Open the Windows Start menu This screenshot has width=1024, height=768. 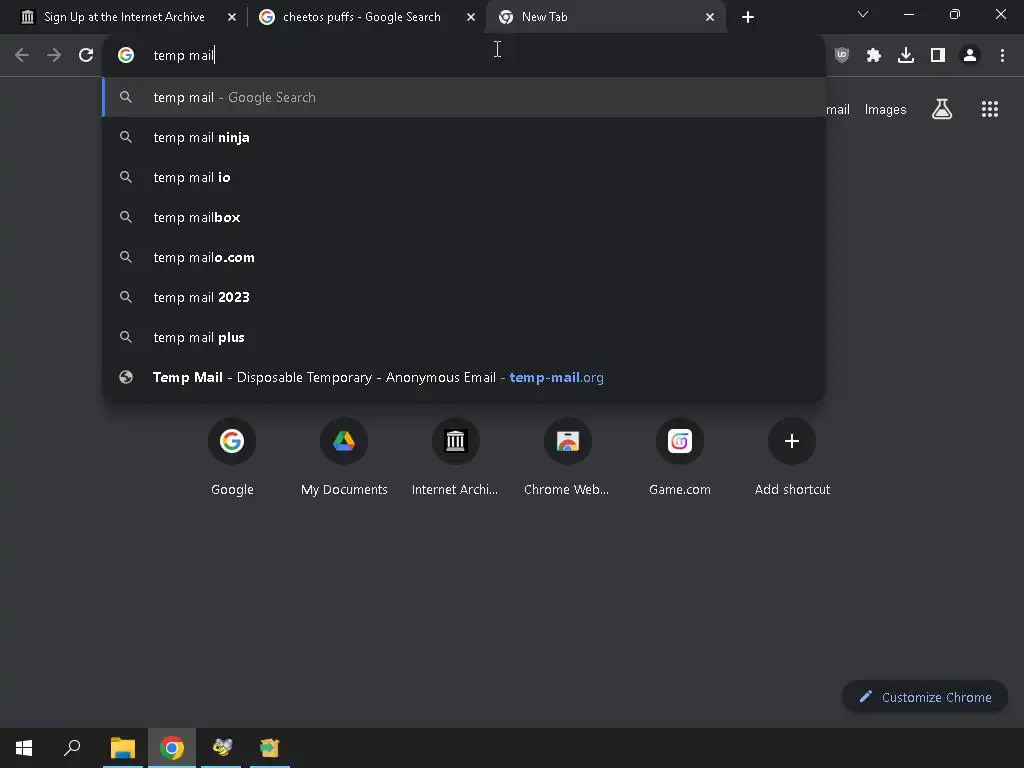tap(24, 748)
